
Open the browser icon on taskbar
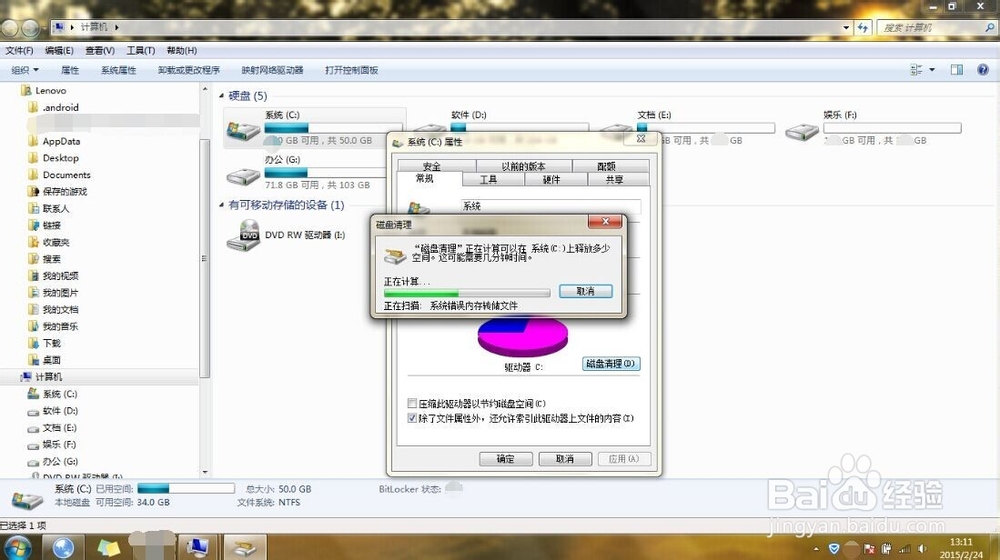click(x=63, y=547)
